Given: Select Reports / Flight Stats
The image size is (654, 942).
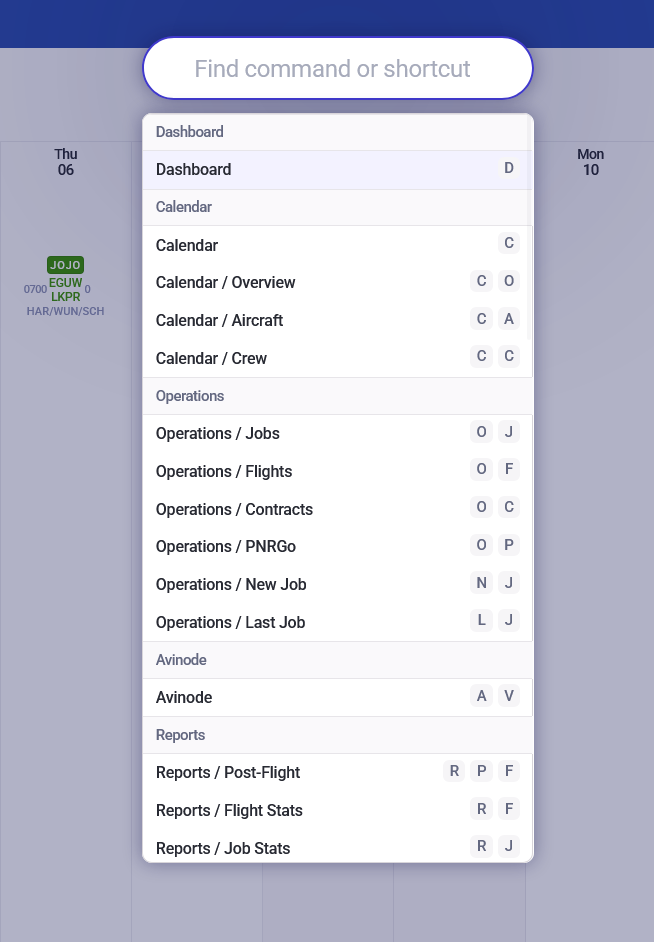Looking at the screenshot, I should point(337,811).
